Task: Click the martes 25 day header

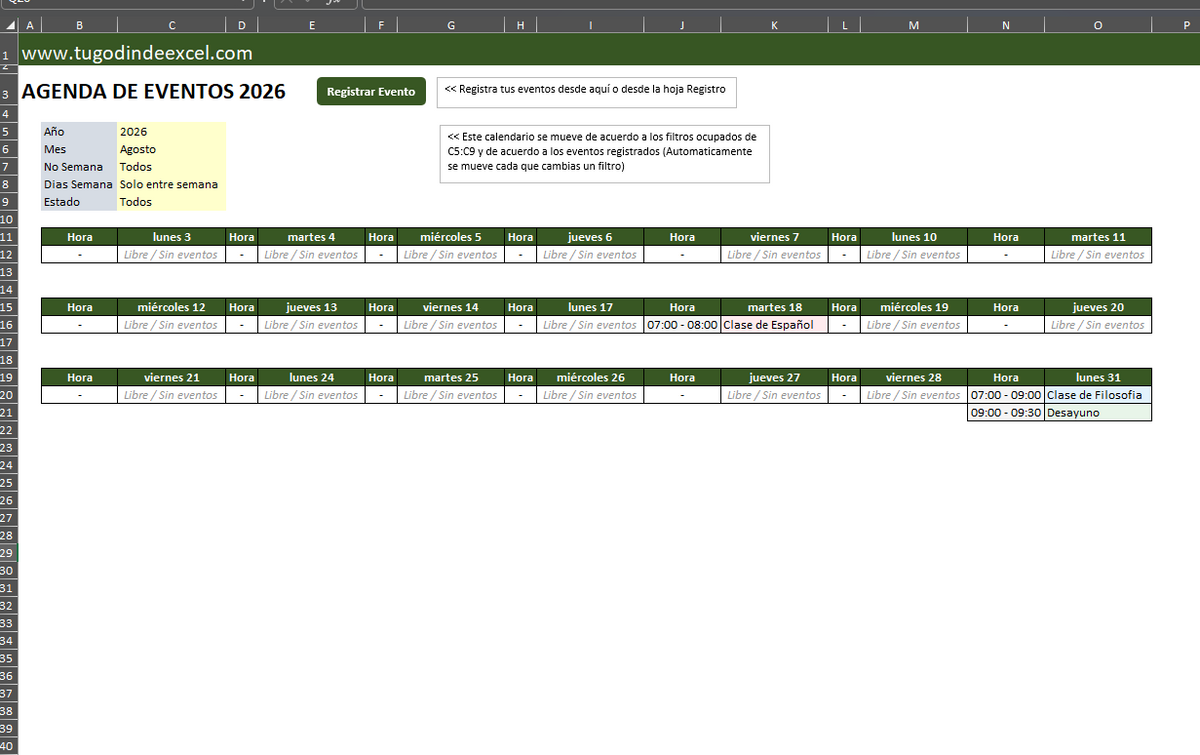Action: 451,377
